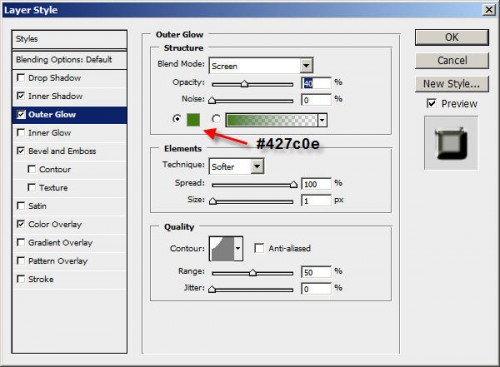Open the gradient preset dropdown arrow
The height and width of the screenshot is (367, 500).
322,120
